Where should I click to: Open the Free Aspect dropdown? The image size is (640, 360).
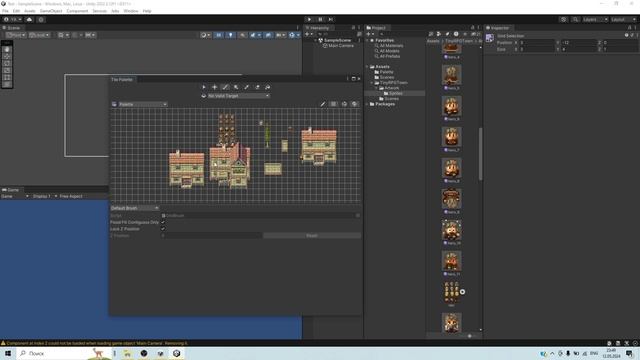(71, 196)
